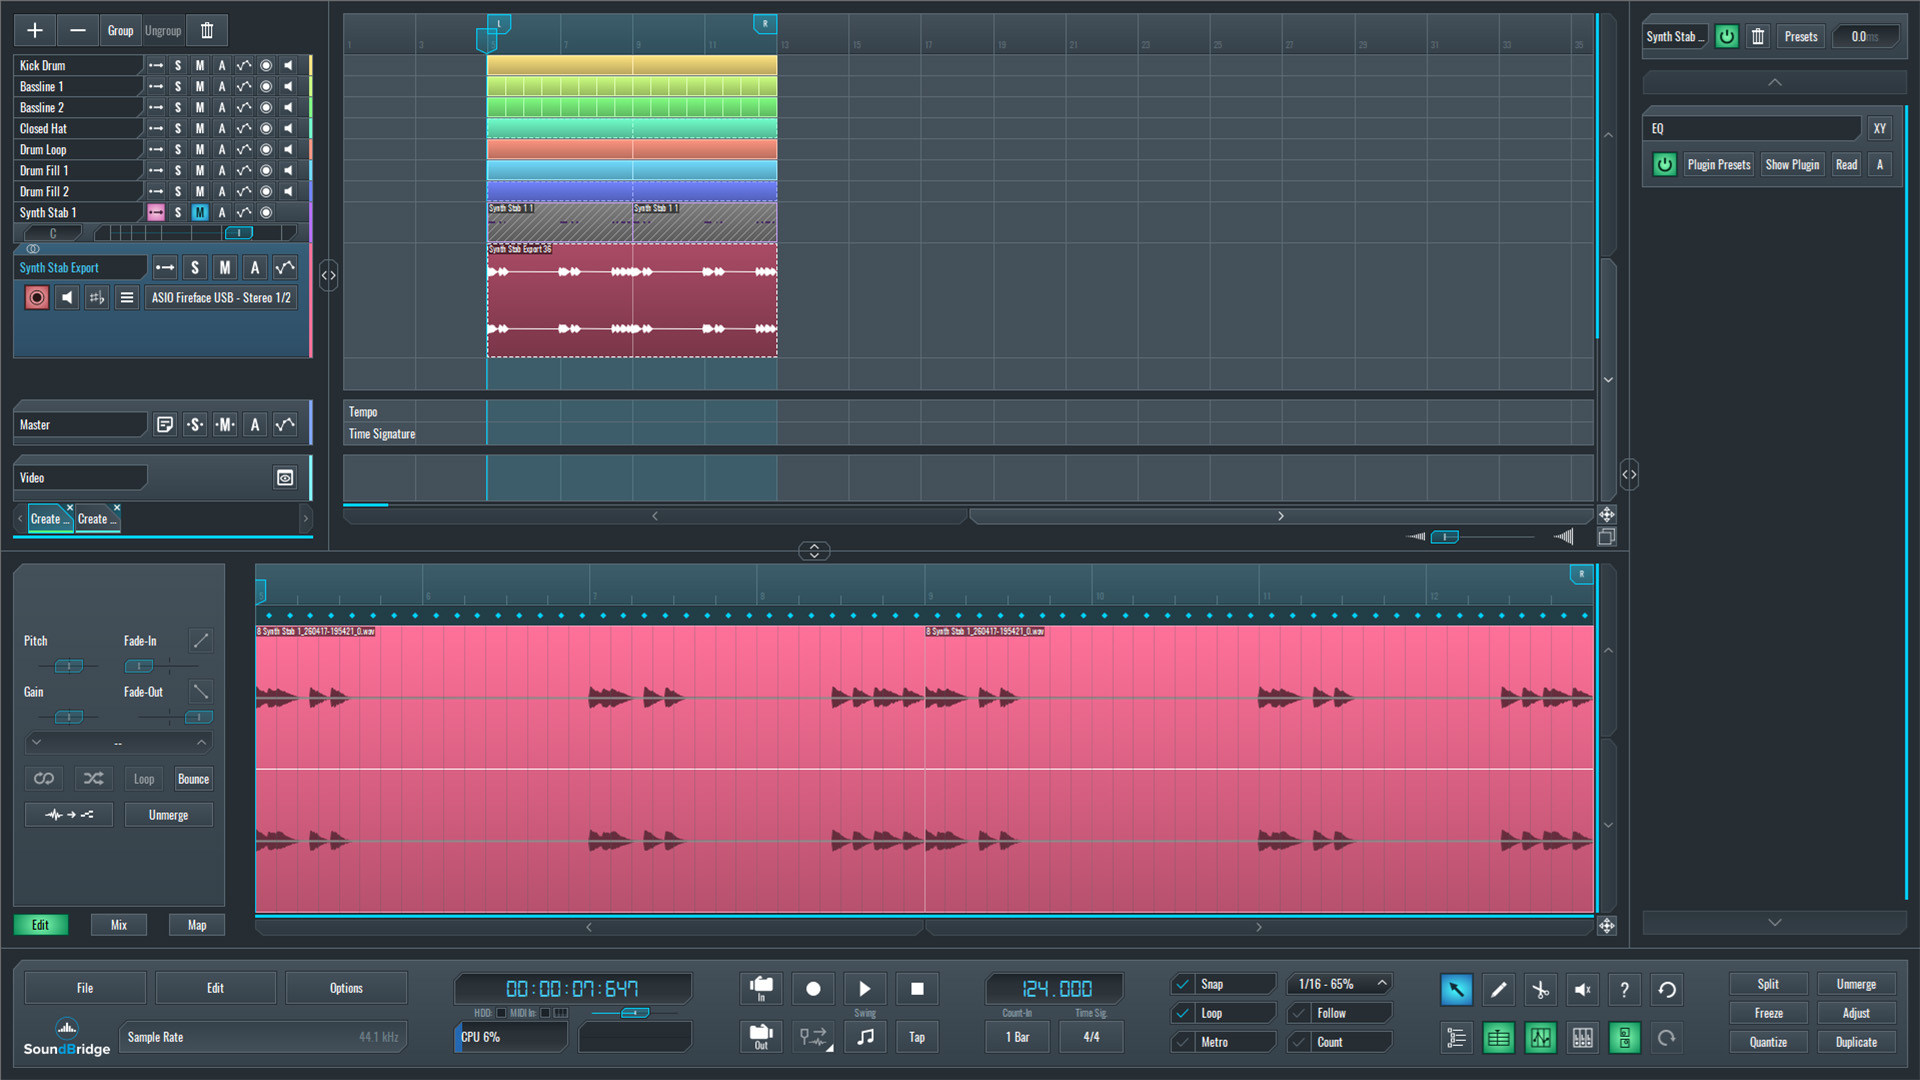The height and width of the screenshot is (1080, 1920).
Task: Adjust the Pitch slider
Action: tap(68, 666)
